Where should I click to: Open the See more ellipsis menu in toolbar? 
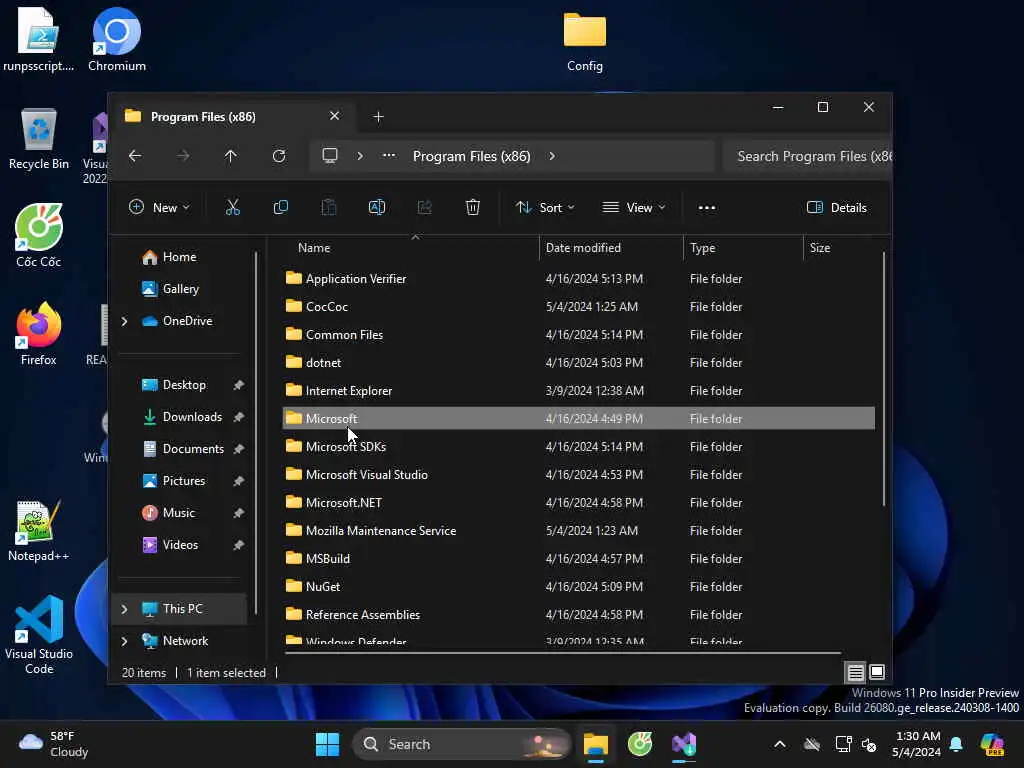[707, 208]
